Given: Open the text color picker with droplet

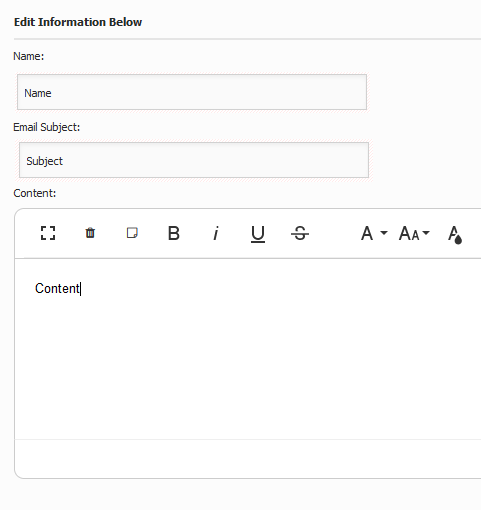Looking at the screenshot, I should click(x=455, y=234).
